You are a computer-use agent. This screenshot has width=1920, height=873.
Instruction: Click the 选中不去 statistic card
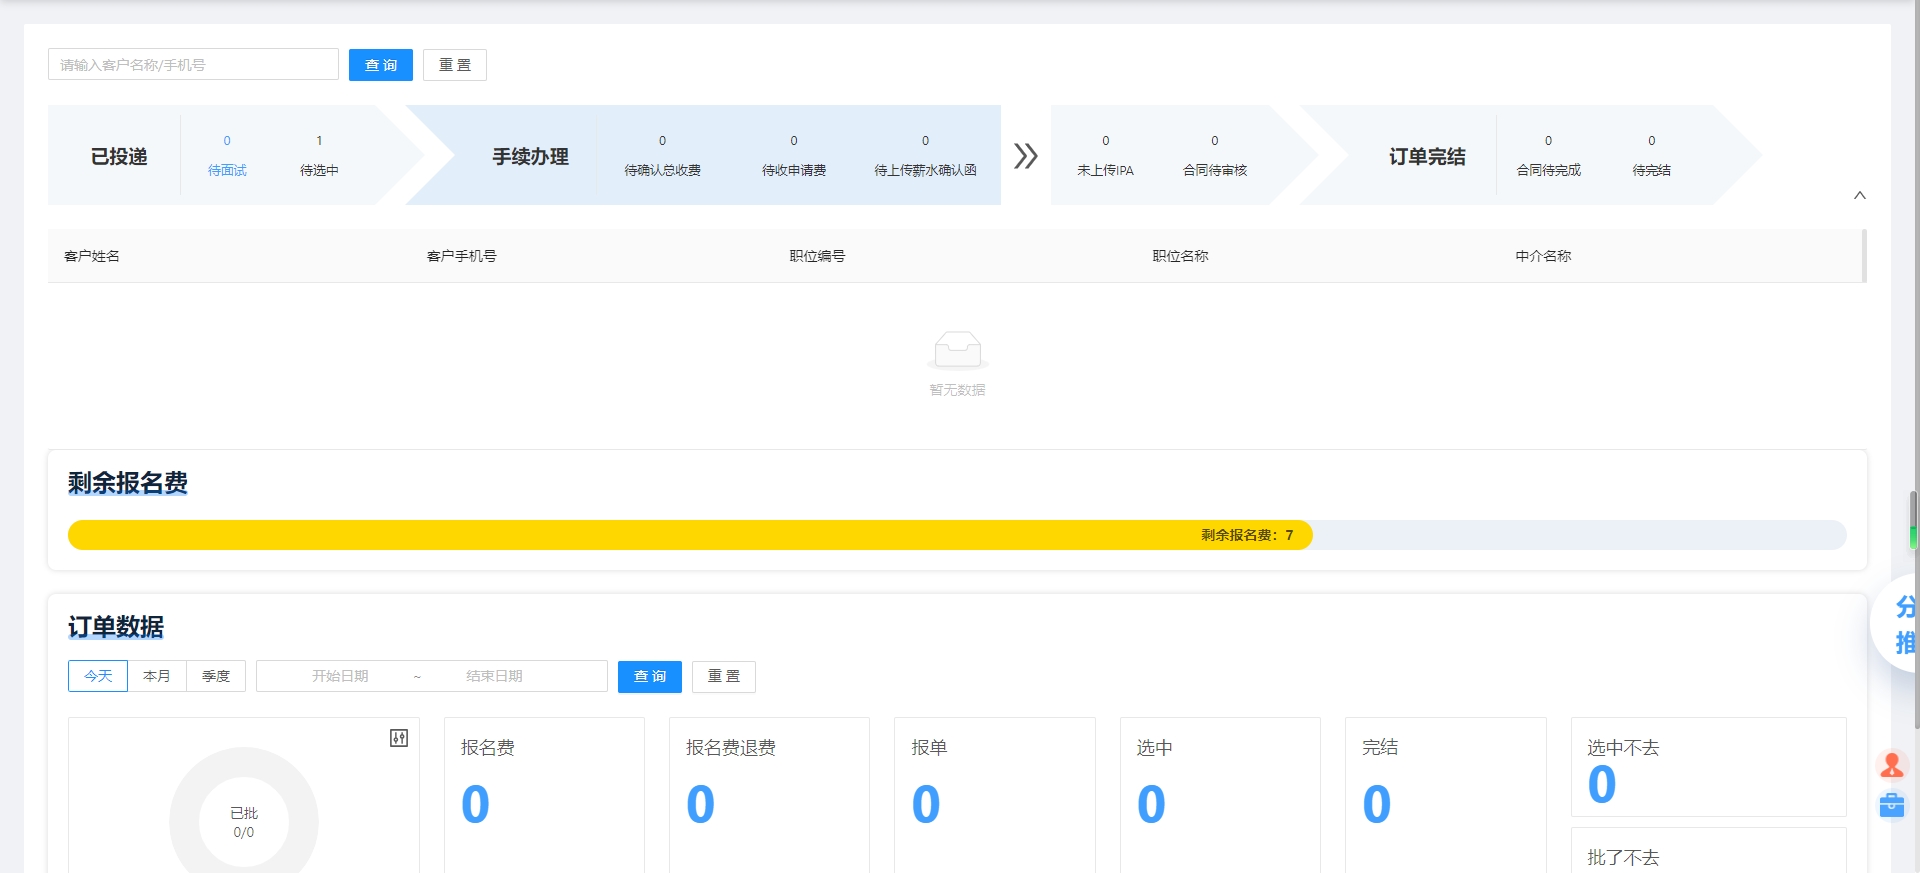pos(1709,767)
